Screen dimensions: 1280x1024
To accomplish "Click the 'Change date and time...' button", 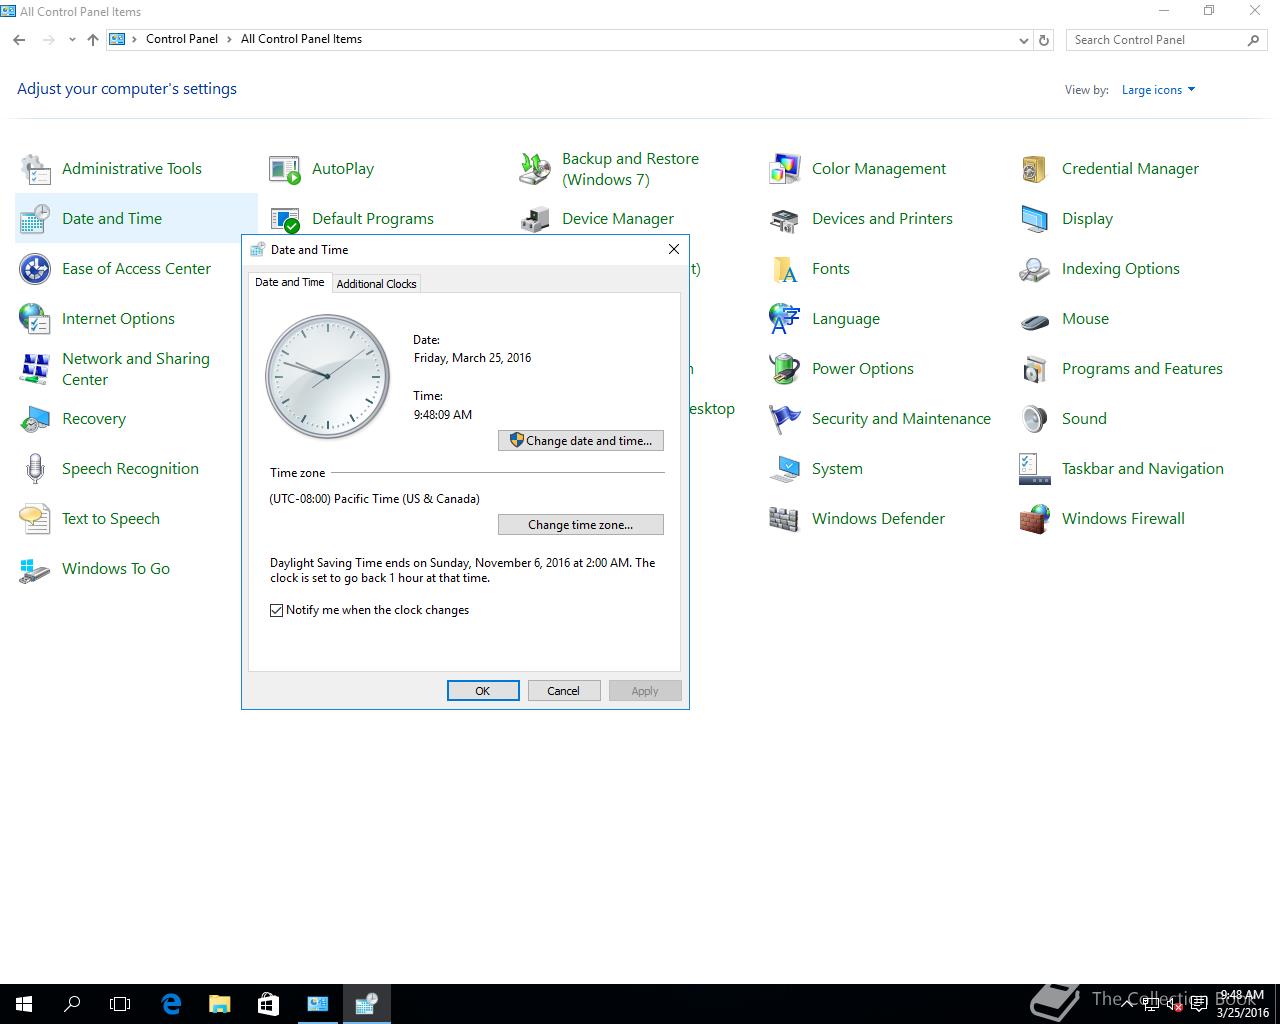I will (x=581, y=440).
